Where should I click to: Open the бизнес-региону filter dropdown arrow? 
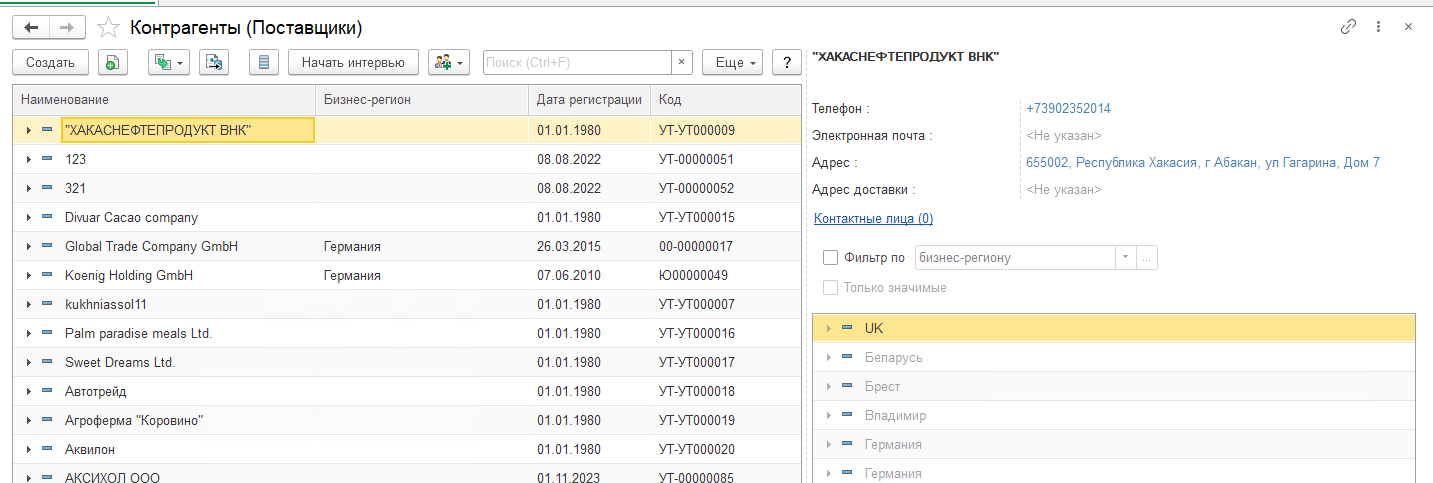coord(1126,257)
